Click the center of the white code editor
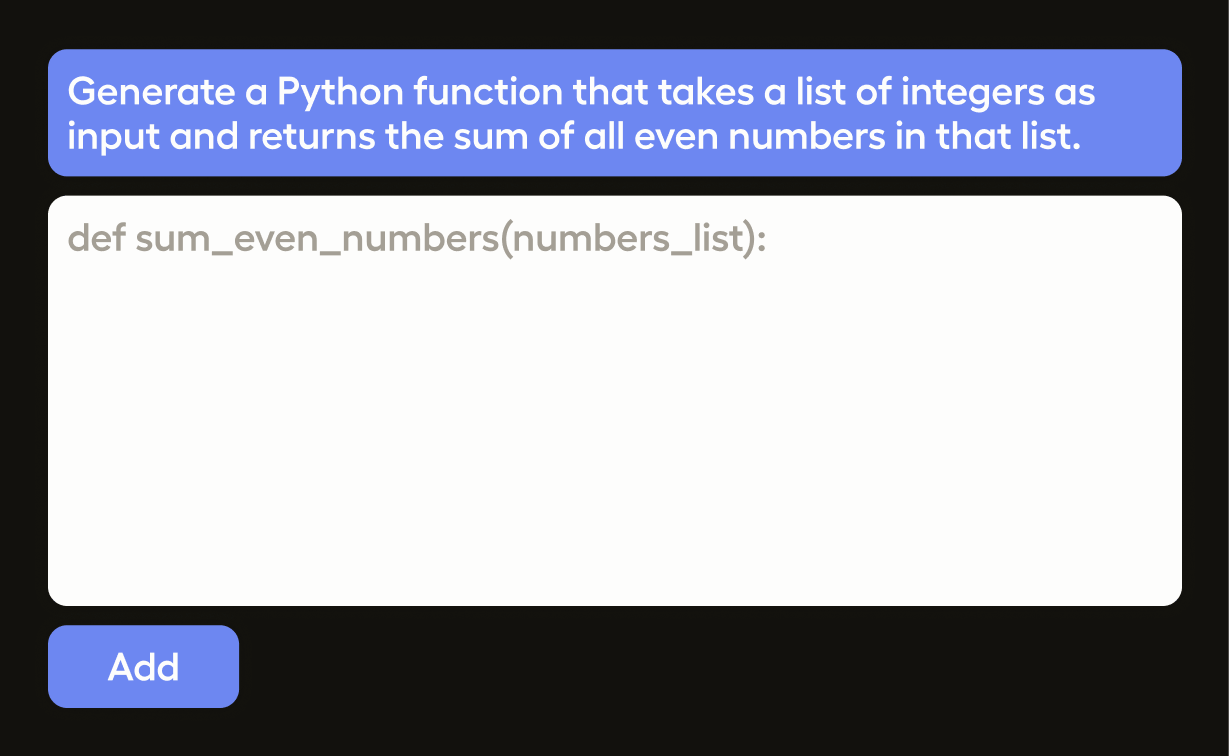The width and height of the screenshot is (1229, 756). (x=614, y=400)
